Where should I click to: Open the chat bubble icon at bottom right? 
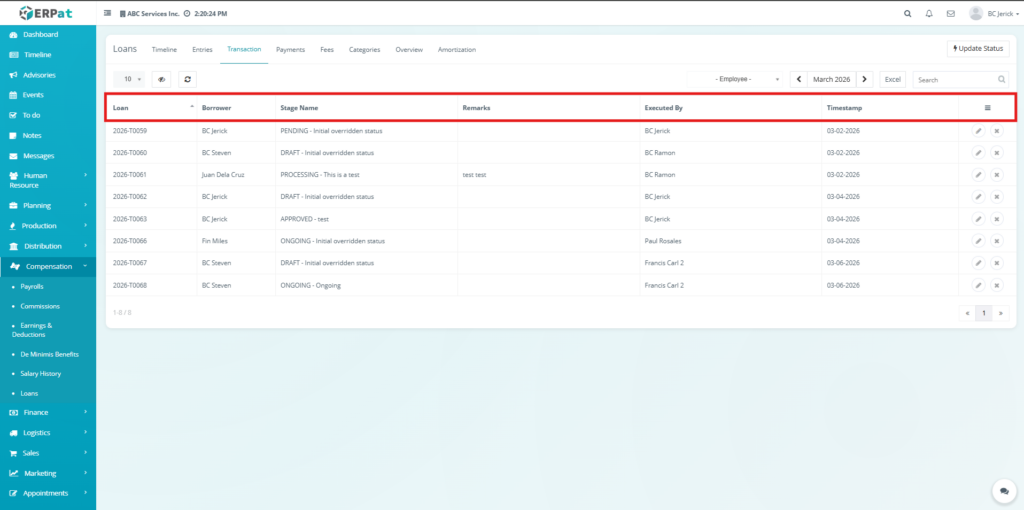1003,490
